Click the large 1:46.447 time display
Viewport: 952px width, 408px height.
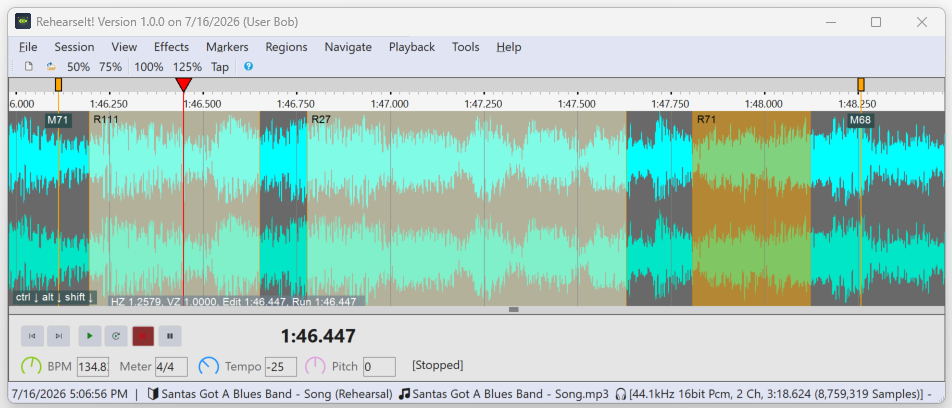tap(318, 336)
